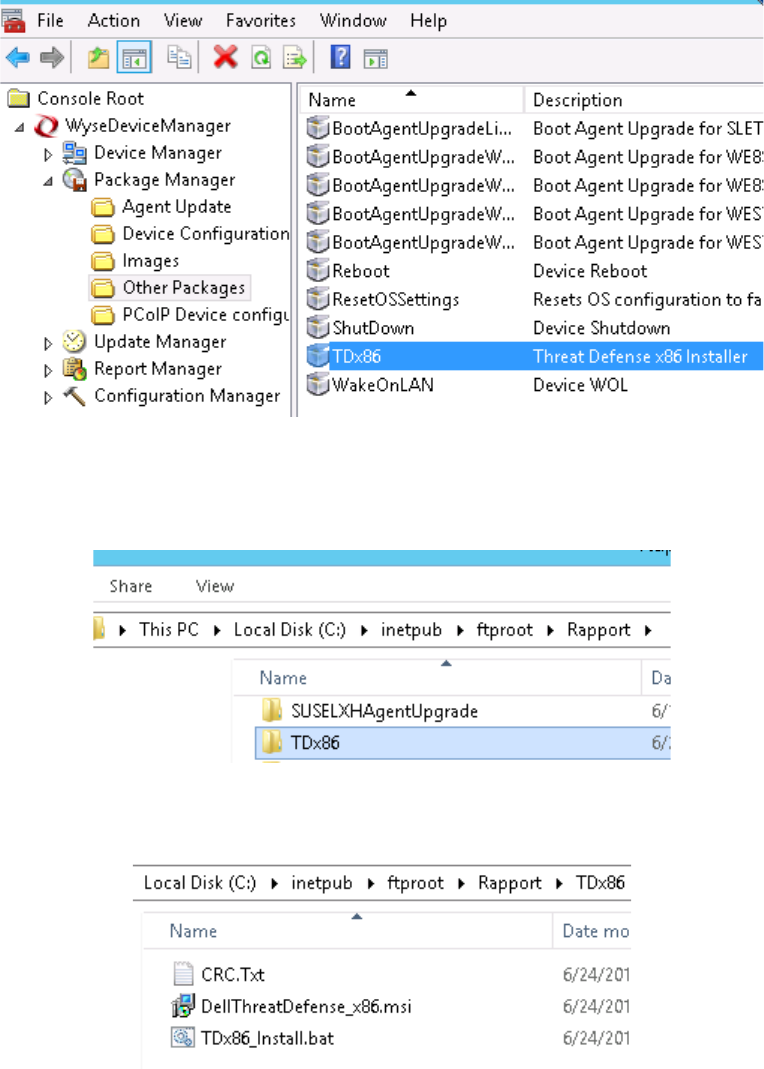The height and width of the screenshot is (1069, 764).
Task: Expand the Device Manager tree node
Action: (x=48, y=155)
